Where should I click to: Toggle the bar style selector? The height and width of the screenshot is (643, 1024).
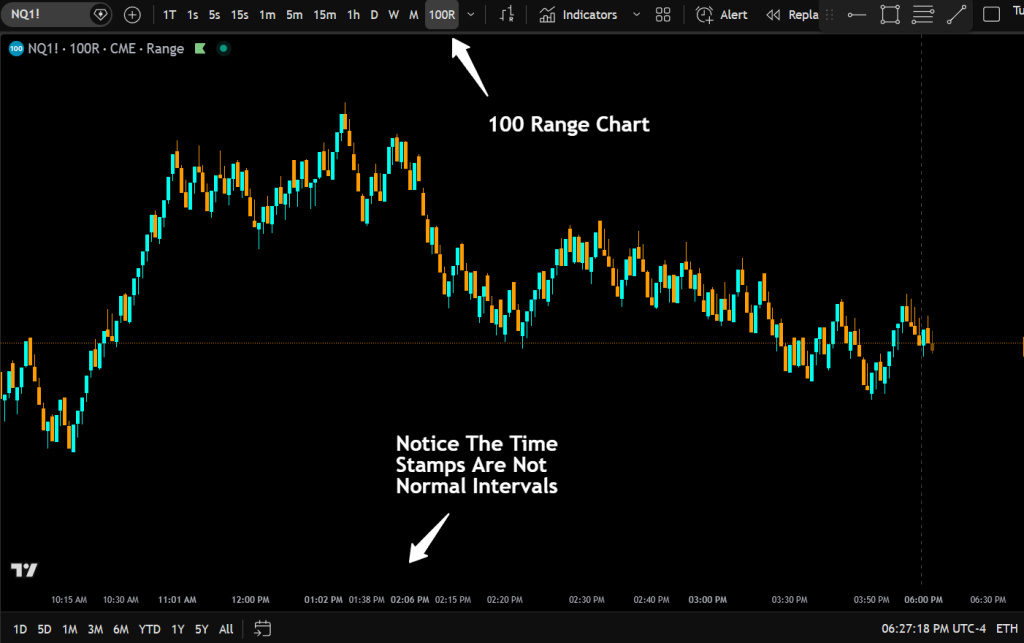507,14
